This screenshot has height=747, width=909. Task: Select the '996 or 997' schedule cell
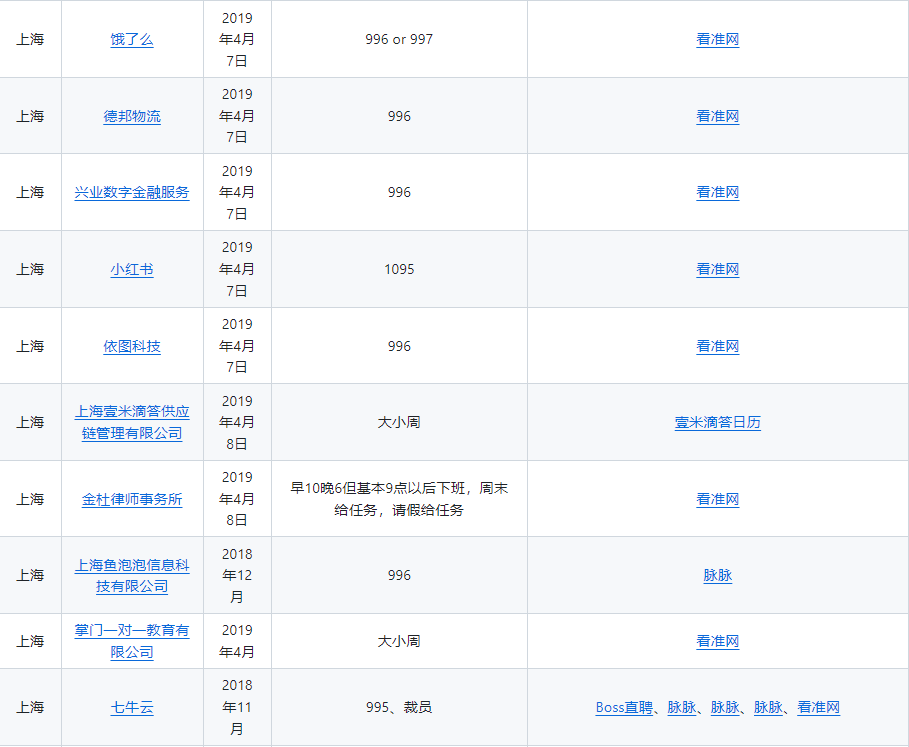coord(399,39)
